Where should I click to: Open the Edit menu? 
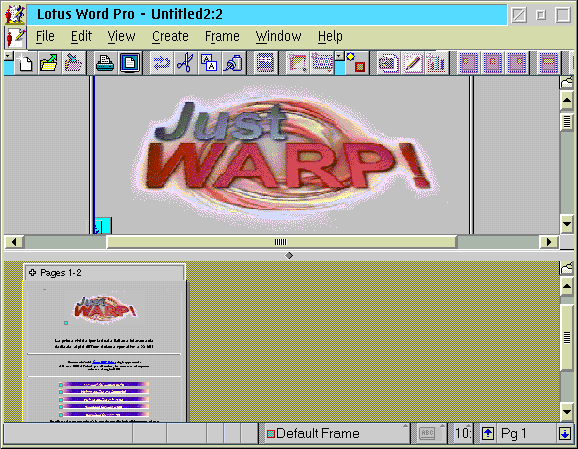[x=81, y=36]
